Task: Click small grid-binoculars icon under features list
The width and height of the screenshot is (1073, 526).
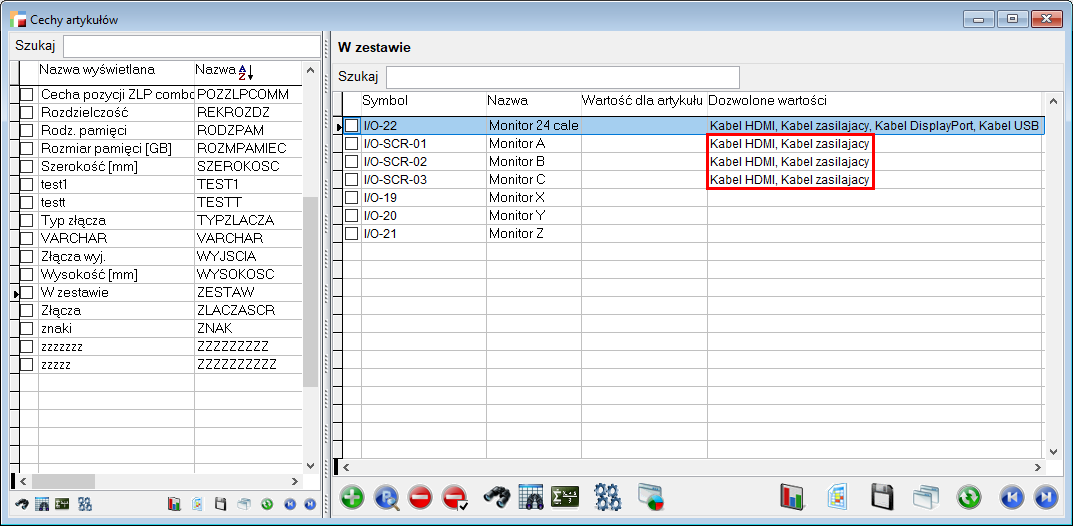Action: (x=42, y=504)
